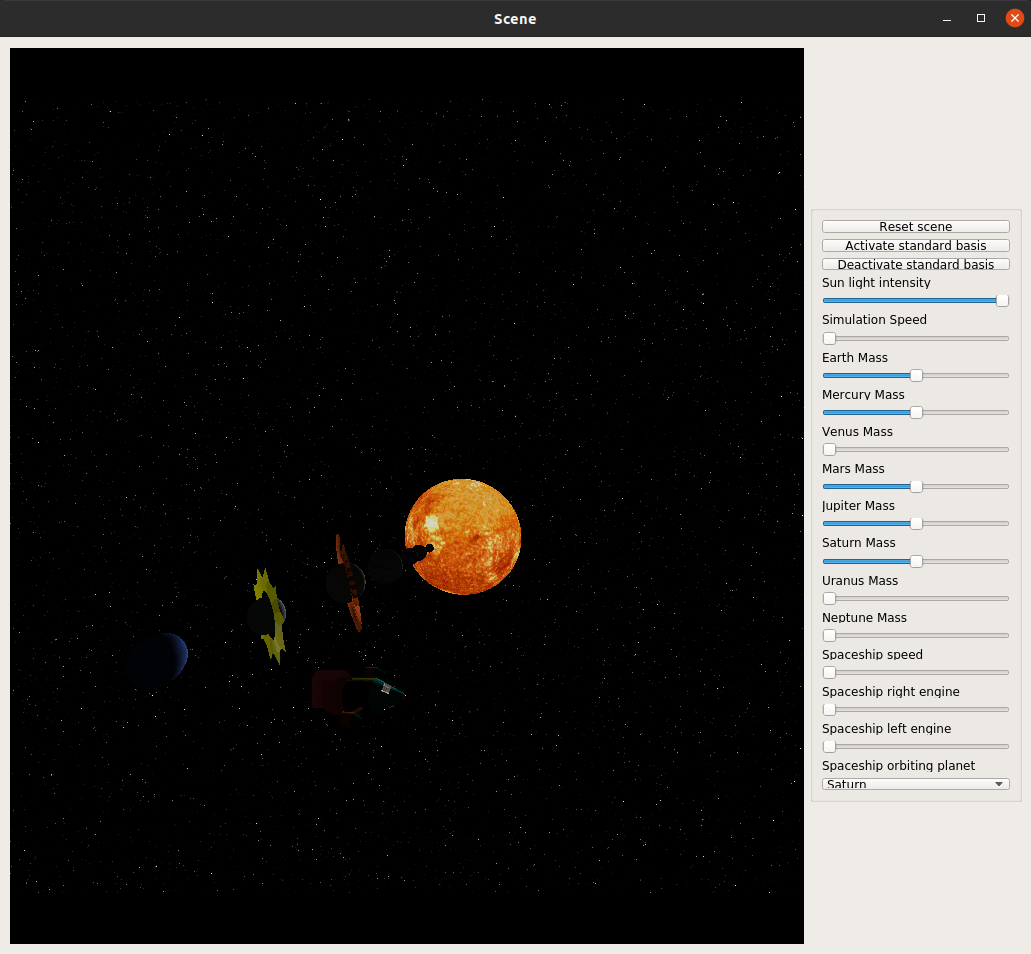
Task: Click the Reset scene button
Action: click(915, 226)
